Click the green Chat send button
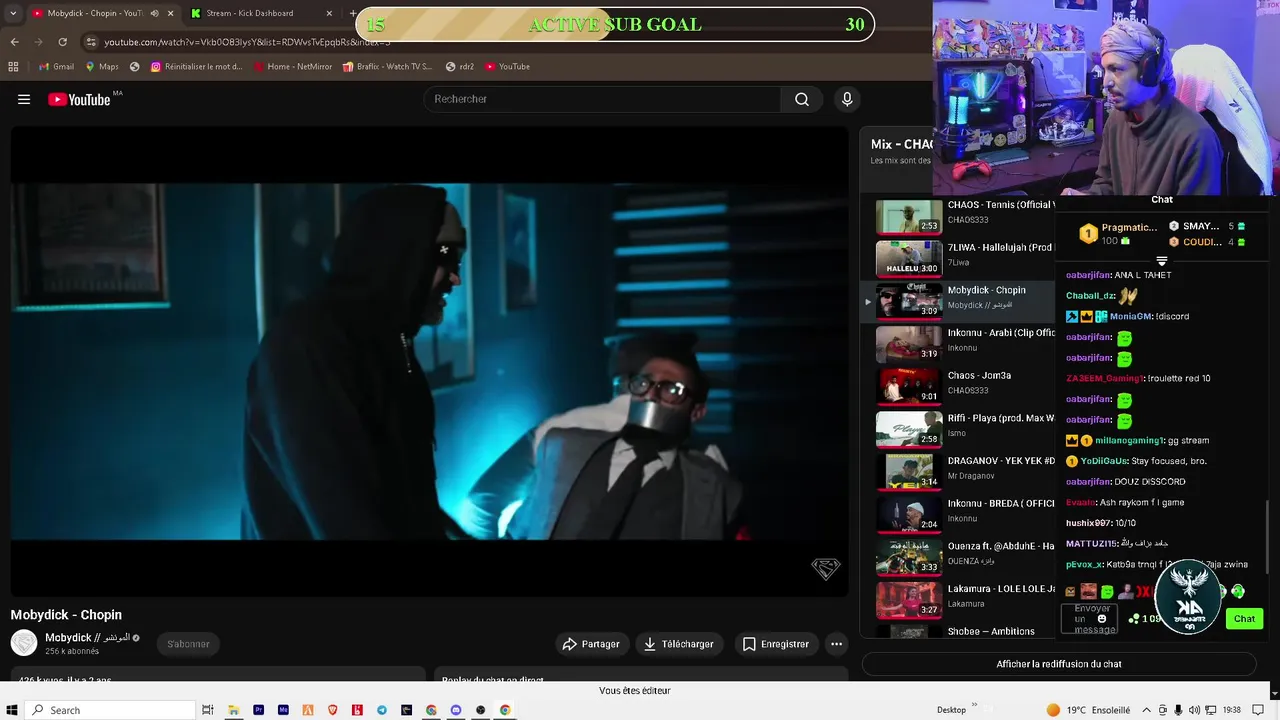The height and width of the screenshot is (720, 1280). coord(1244,619)
